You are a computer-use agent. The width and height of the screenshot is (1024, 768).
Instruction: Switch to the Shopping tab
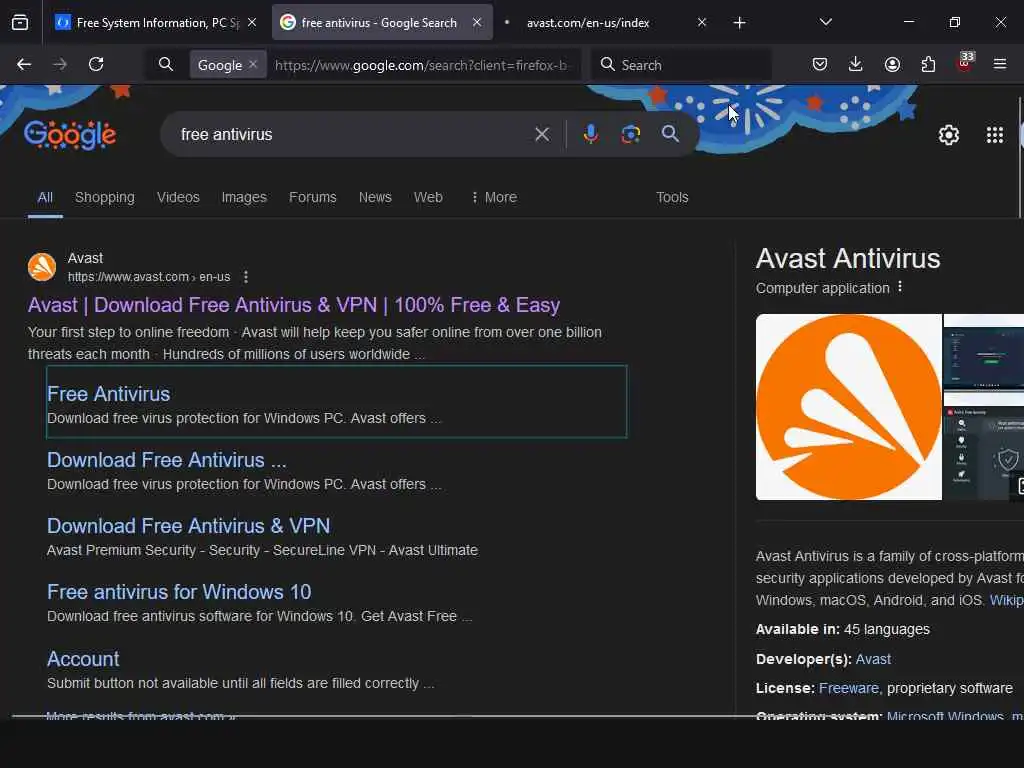coord(104,197)
